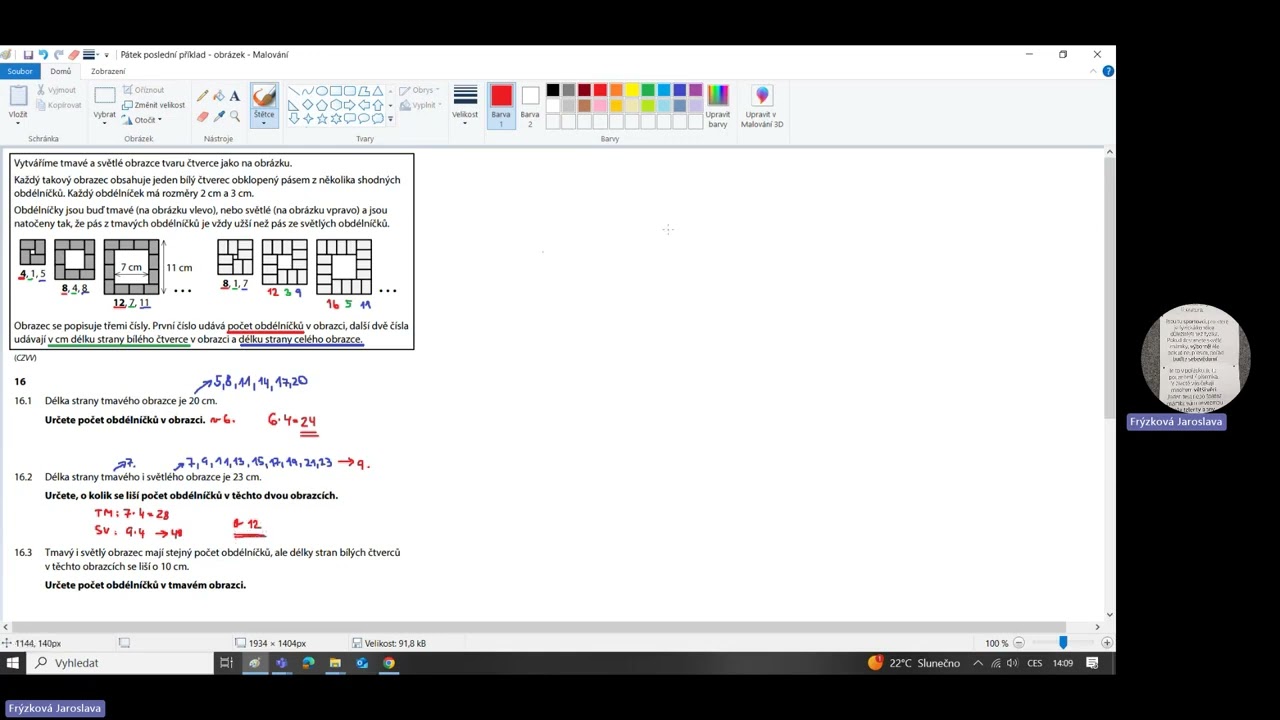Choose the Five-point star shape

pos(322,119)
